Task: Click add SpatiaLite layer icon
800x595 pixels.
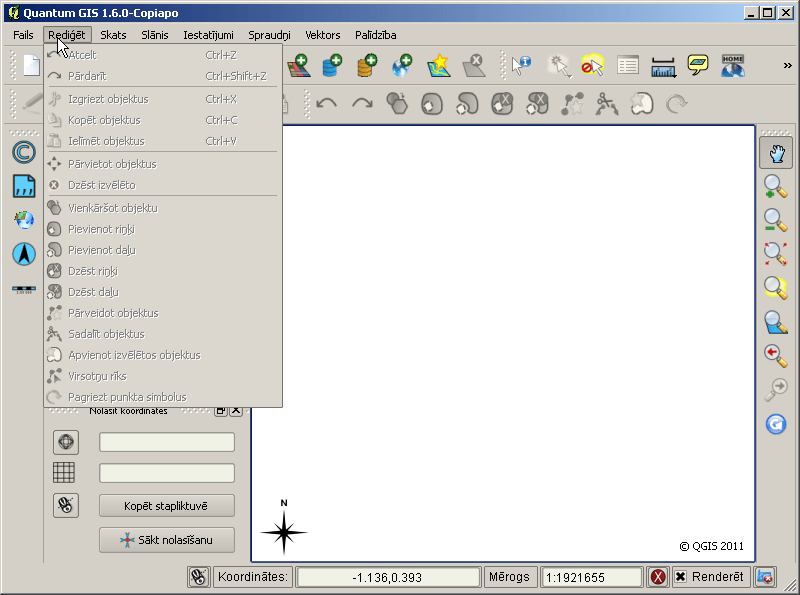Action: (367, 66)
